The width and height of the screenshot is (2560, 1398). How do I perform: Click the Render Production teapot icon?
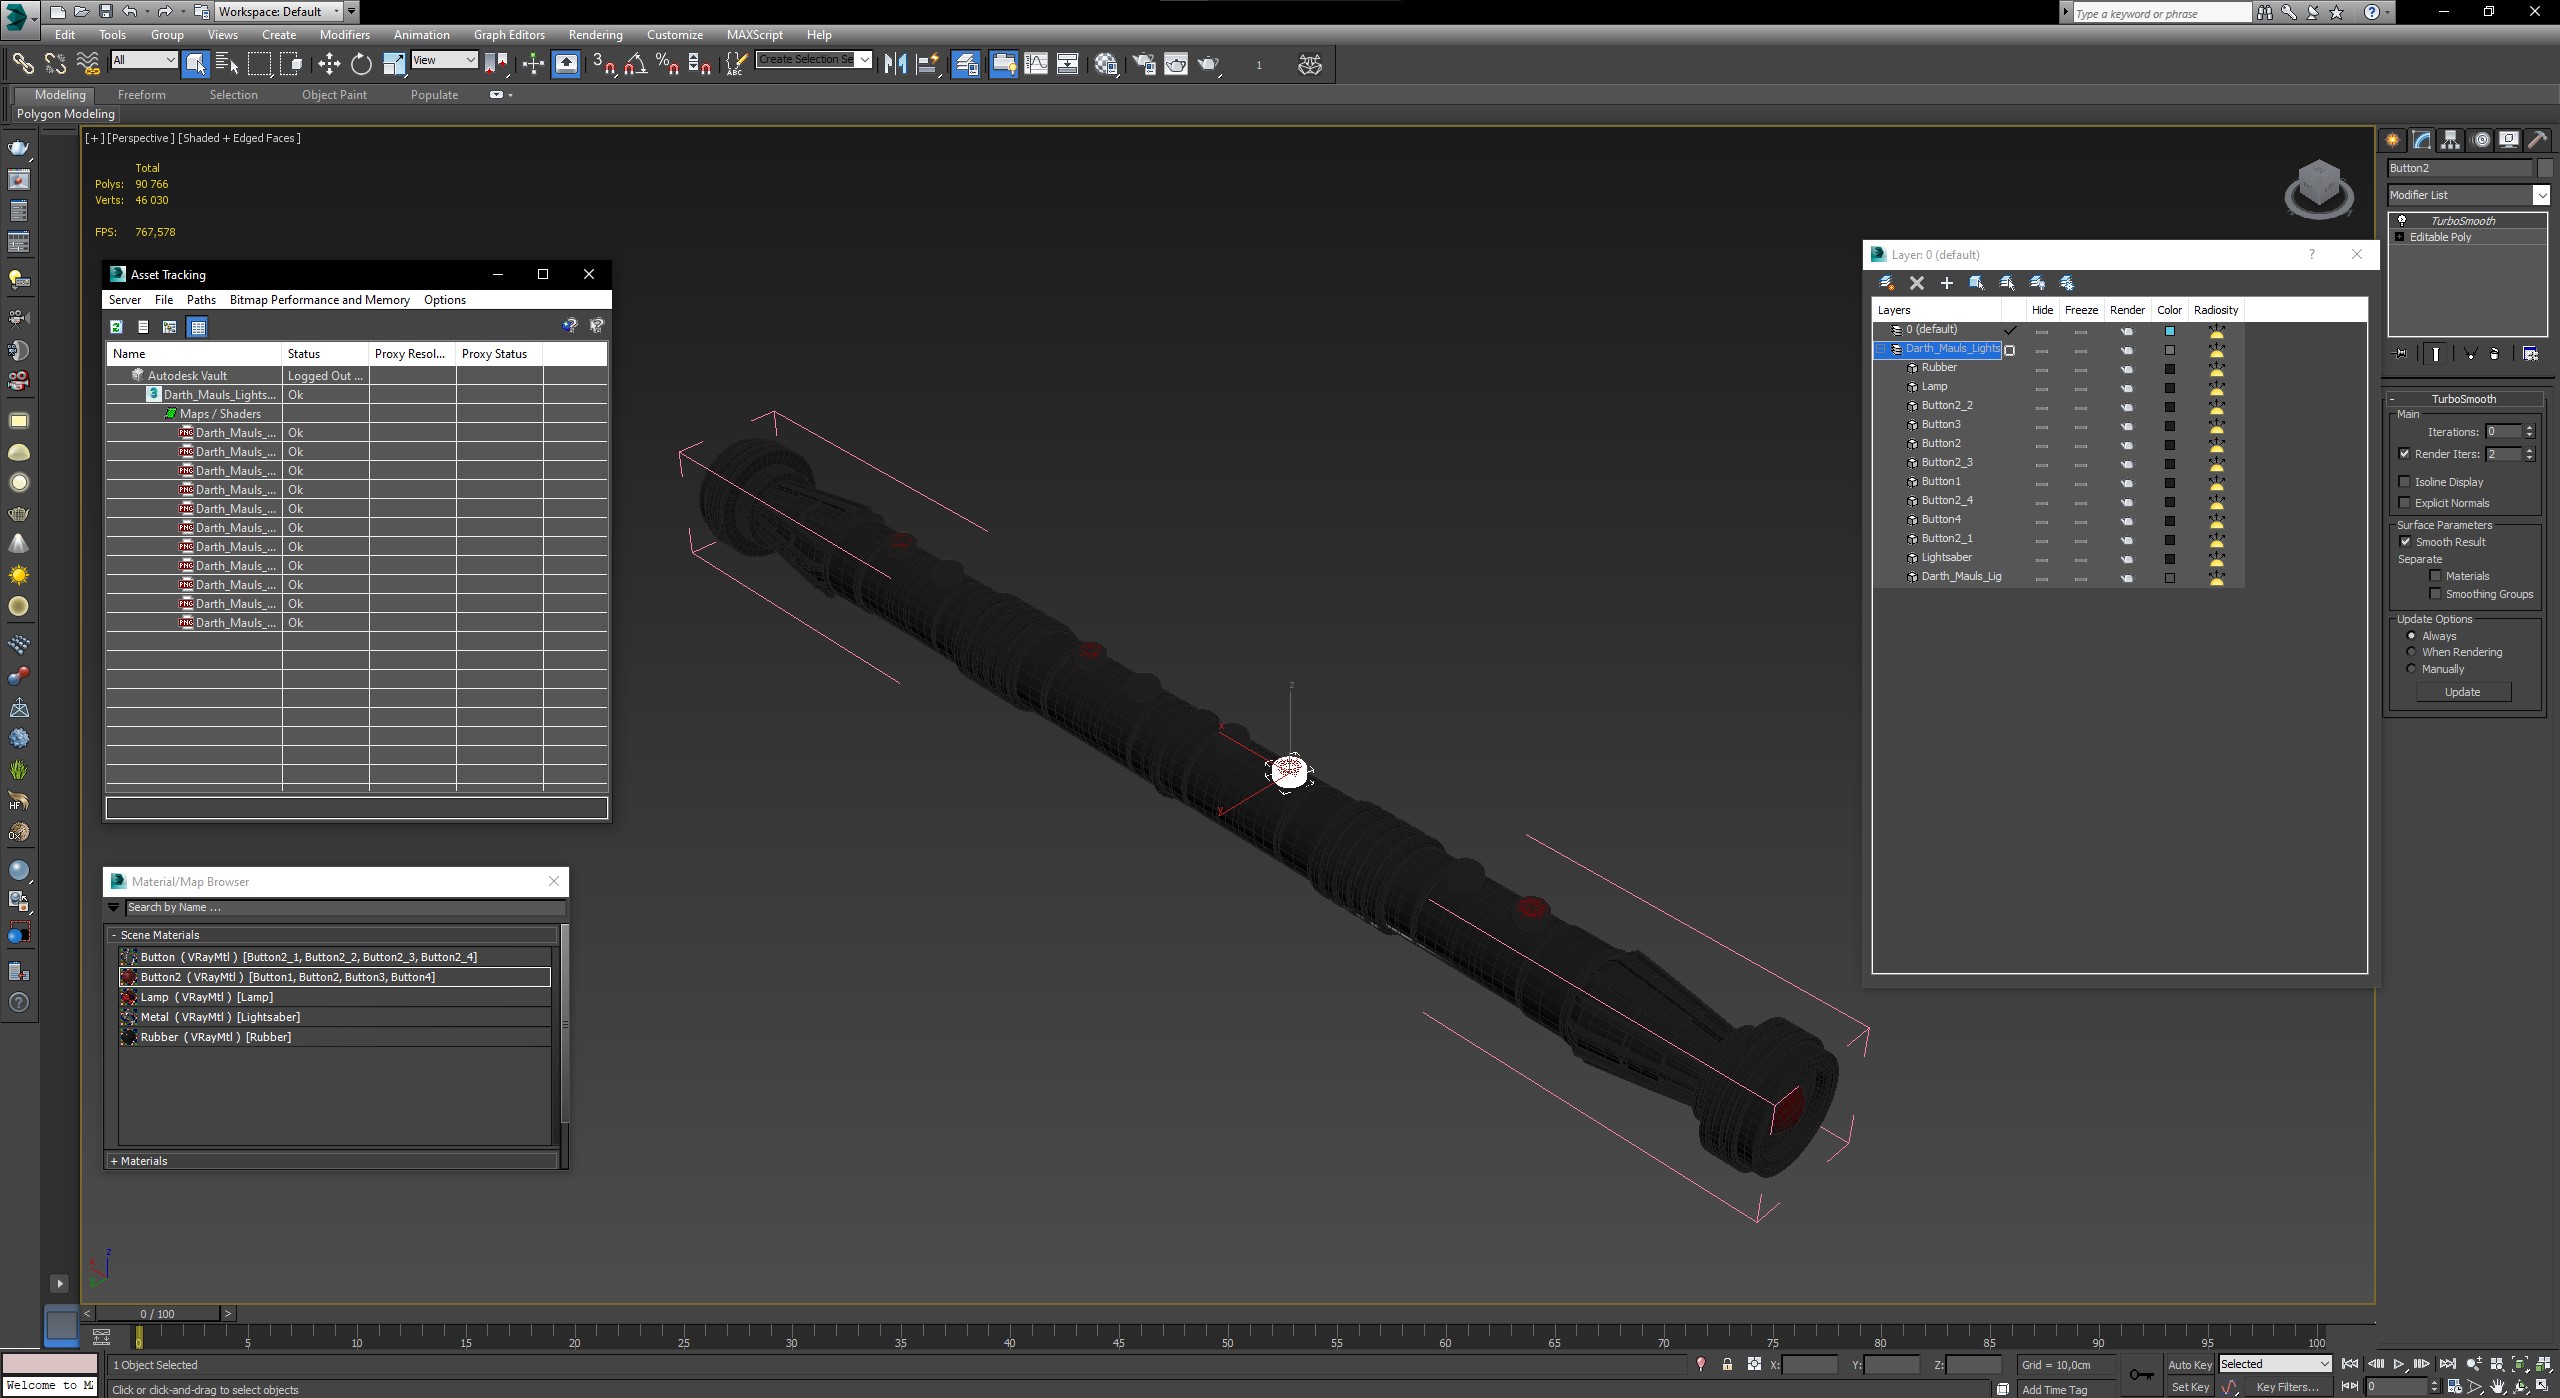click(1209, 64)
